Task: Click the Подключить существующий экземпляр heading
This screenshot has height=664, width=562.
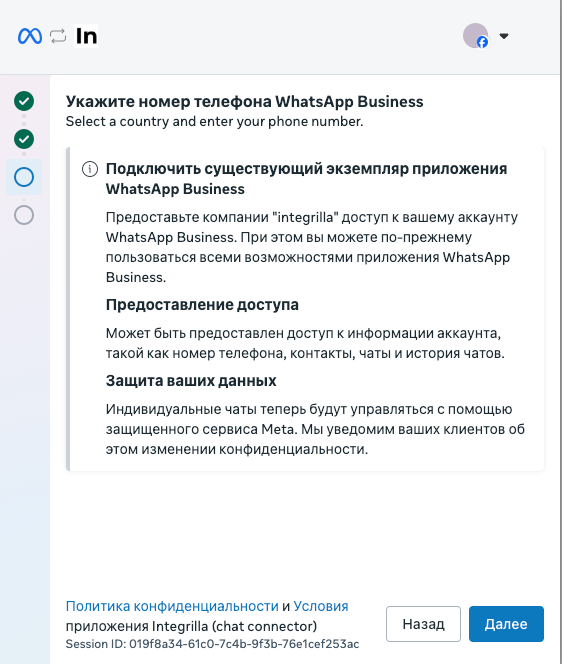Action: coord(307,179)
